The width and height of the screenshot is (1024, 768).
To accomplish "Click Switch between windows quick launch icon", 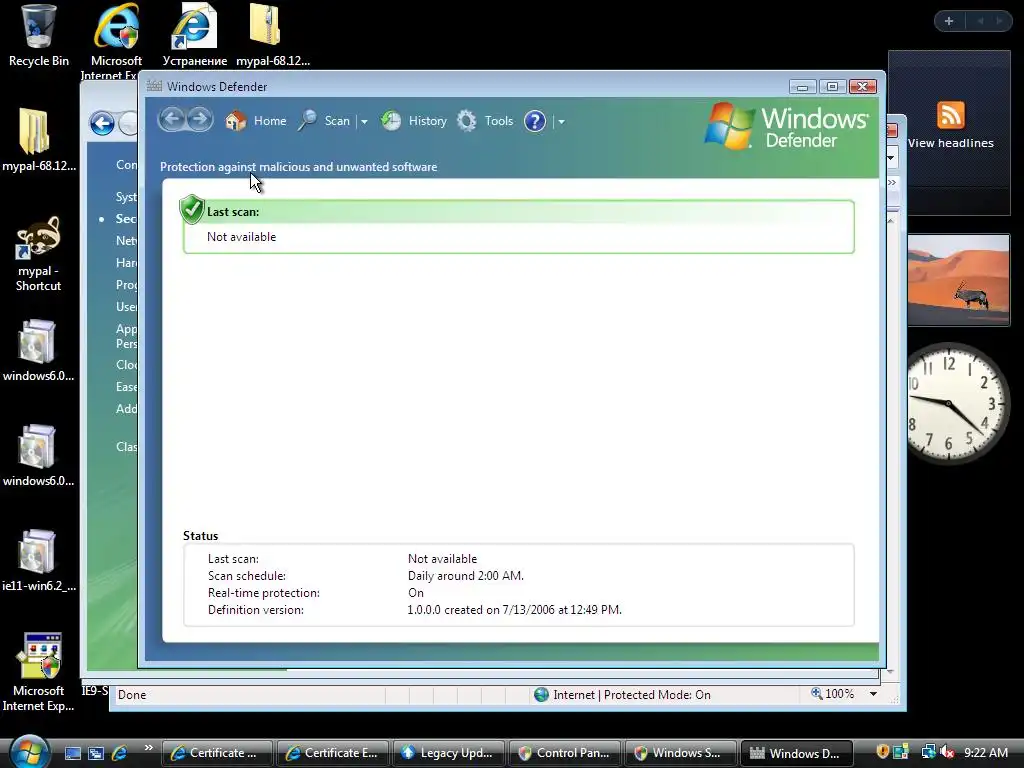I will pos(96,753).
